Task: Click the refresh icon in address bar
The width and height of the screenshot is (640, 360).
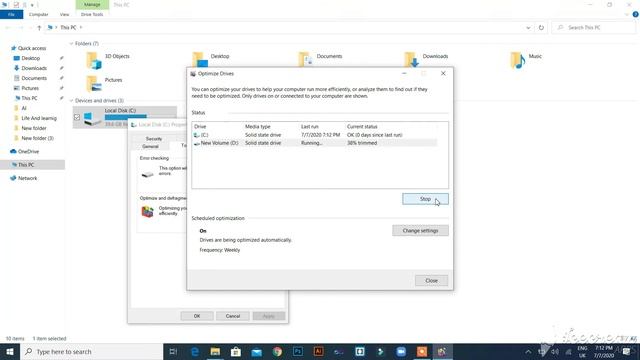Action: tap(541, 27)
